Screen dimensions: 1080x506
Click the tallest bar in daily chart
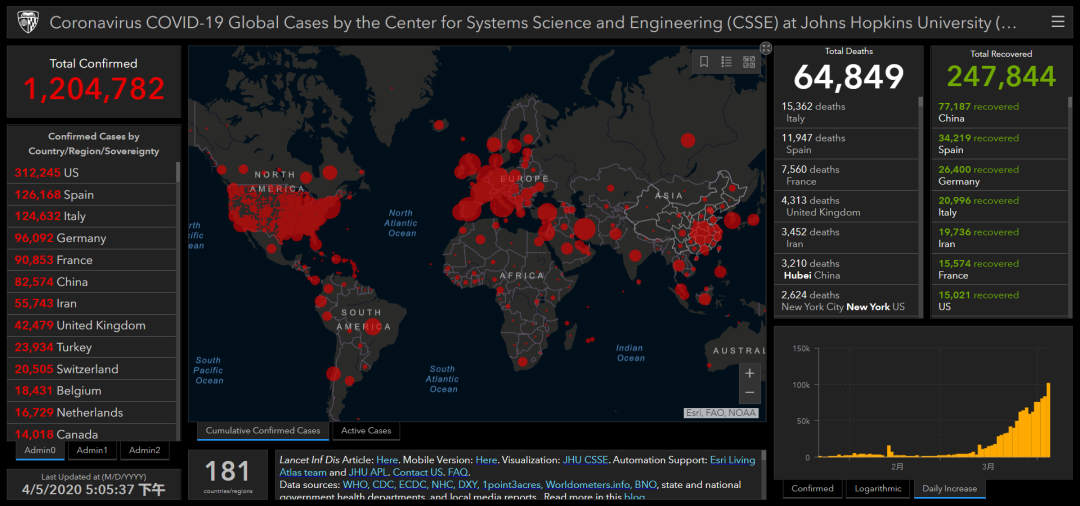[x=1048, y=420]
